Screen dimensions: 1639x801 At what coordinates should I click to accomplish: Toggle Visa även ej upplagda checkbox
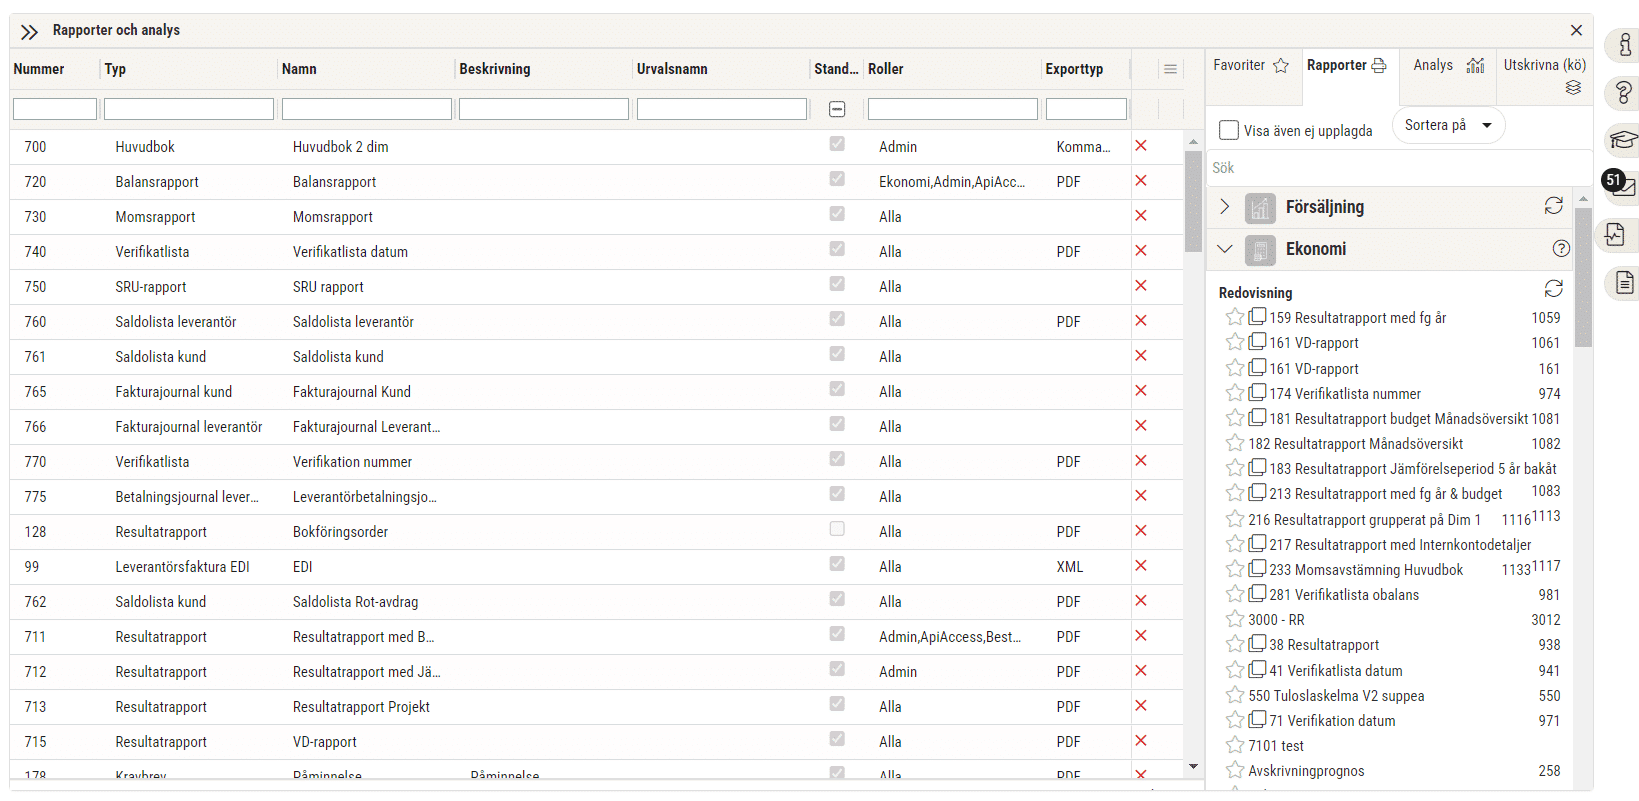(1229, 130)
